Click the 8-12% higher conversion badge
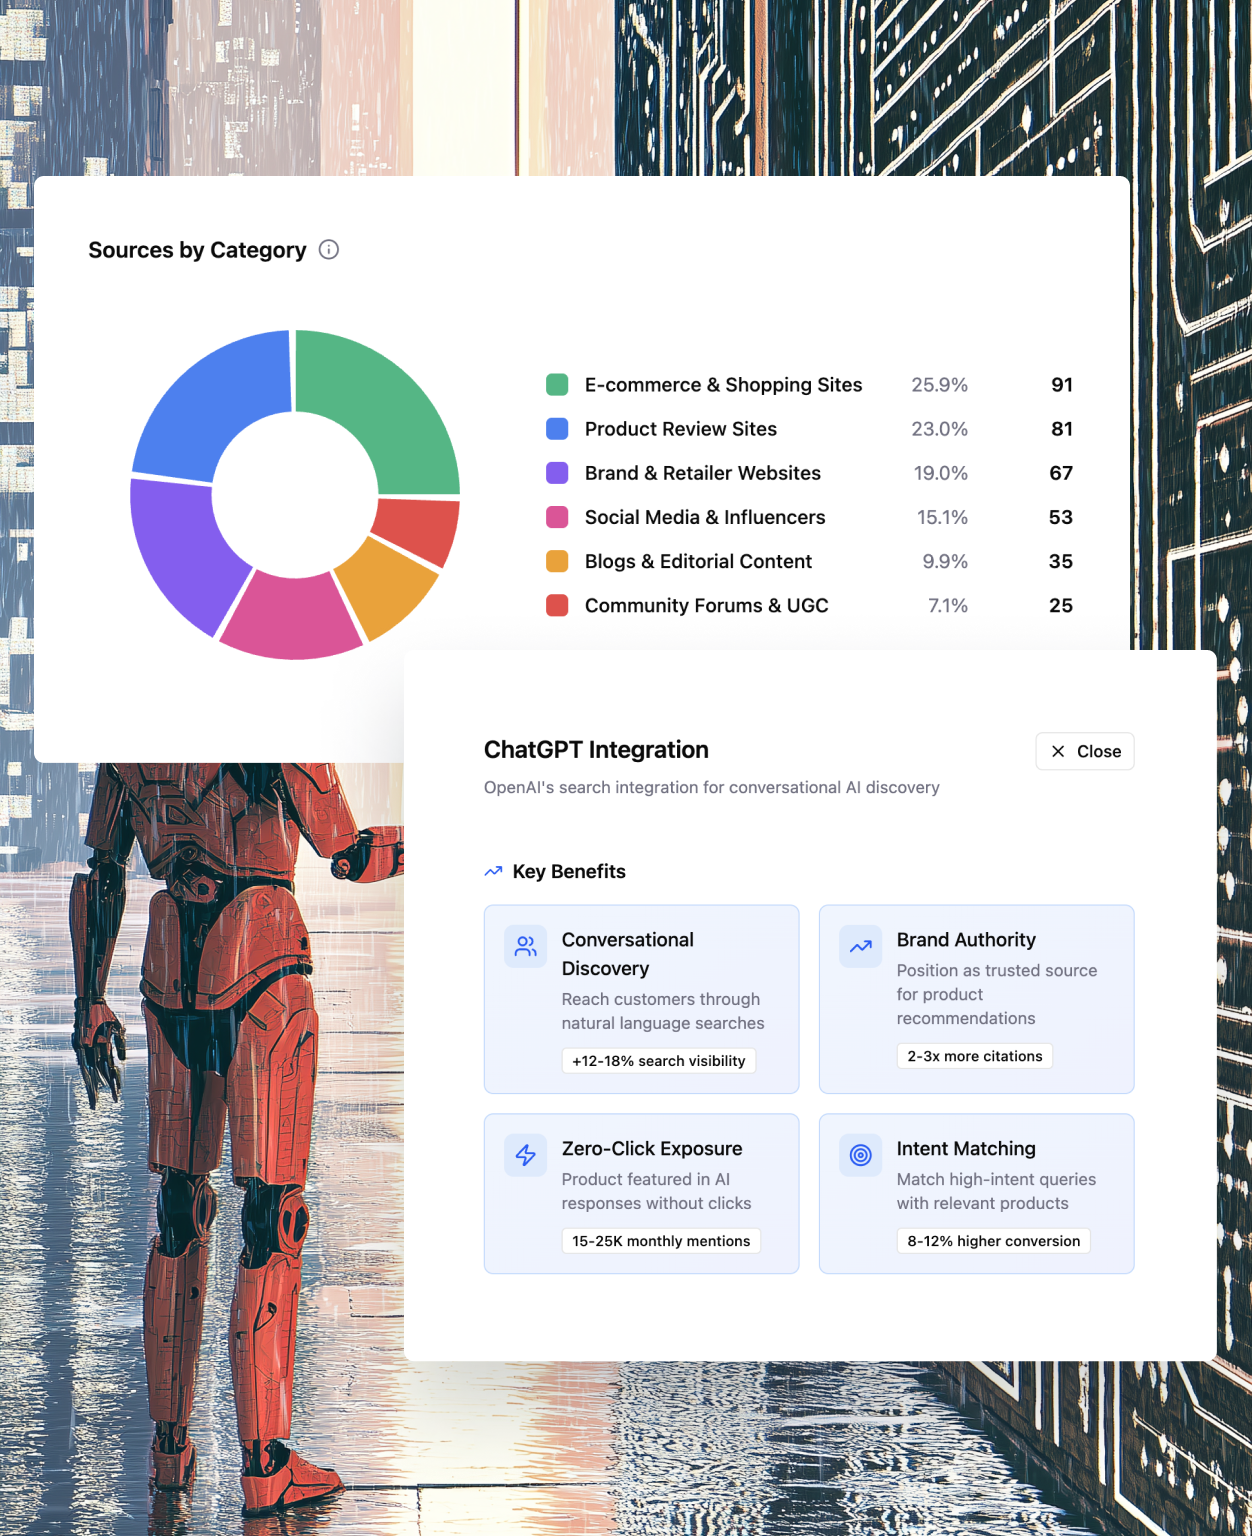 (994, 1241)
